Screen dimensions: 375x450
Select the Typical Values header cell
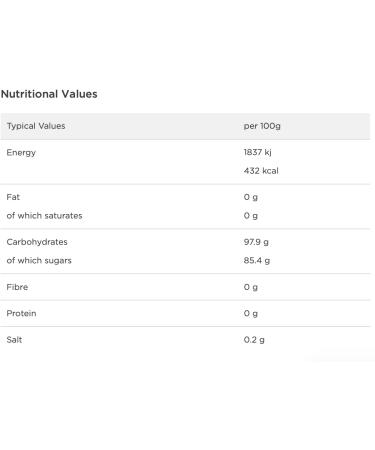[x=36, y=126]
